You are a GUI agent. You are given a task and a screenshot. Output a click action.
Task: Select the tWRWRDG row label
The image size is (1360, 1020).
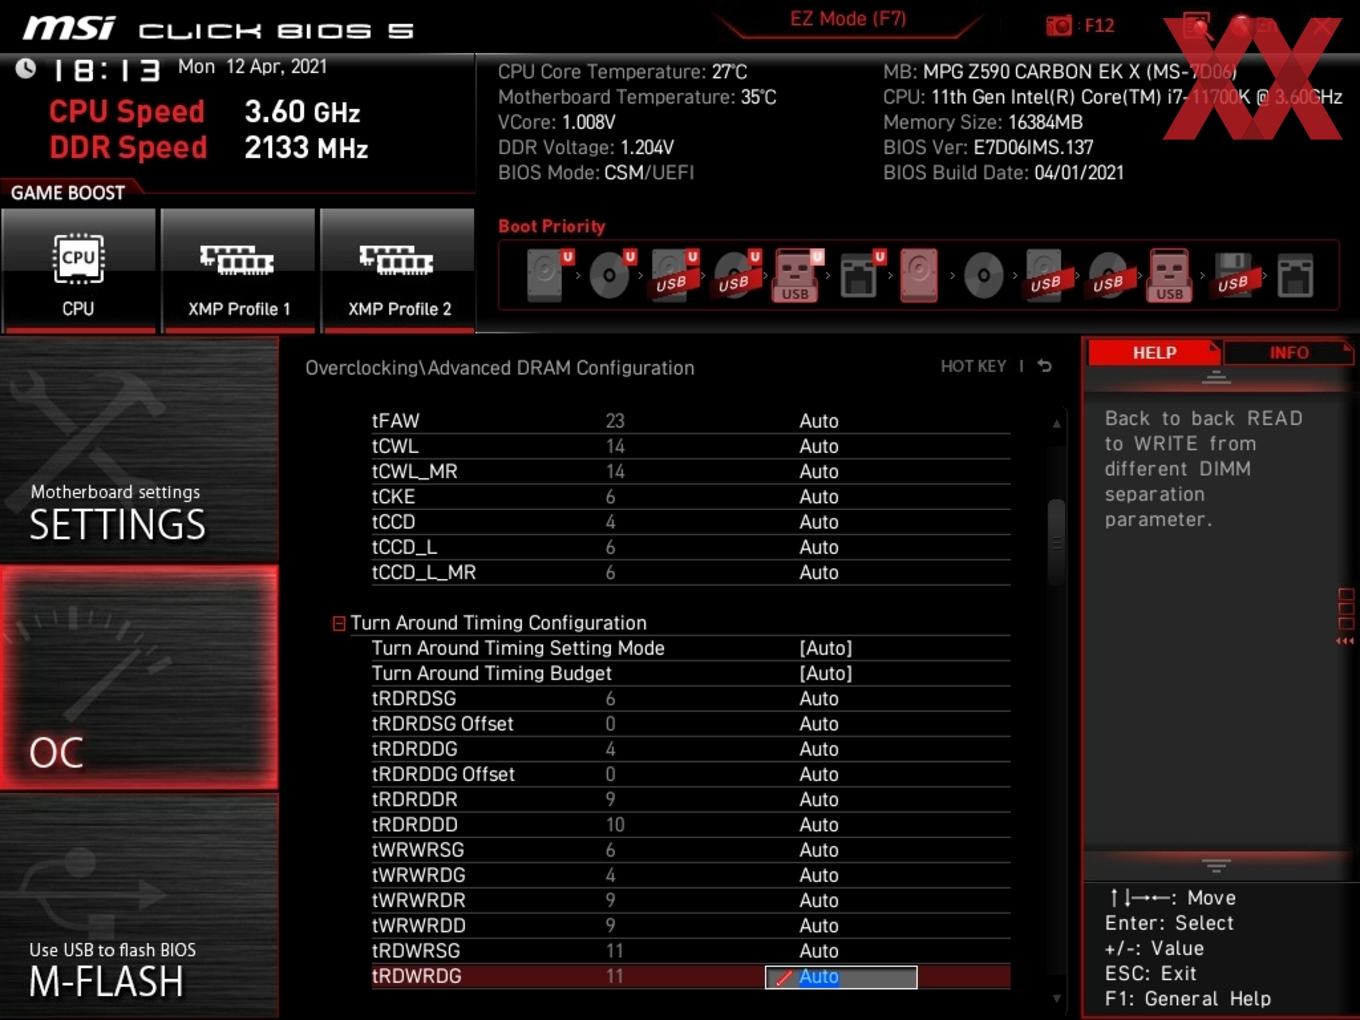[x=418, y=875]
